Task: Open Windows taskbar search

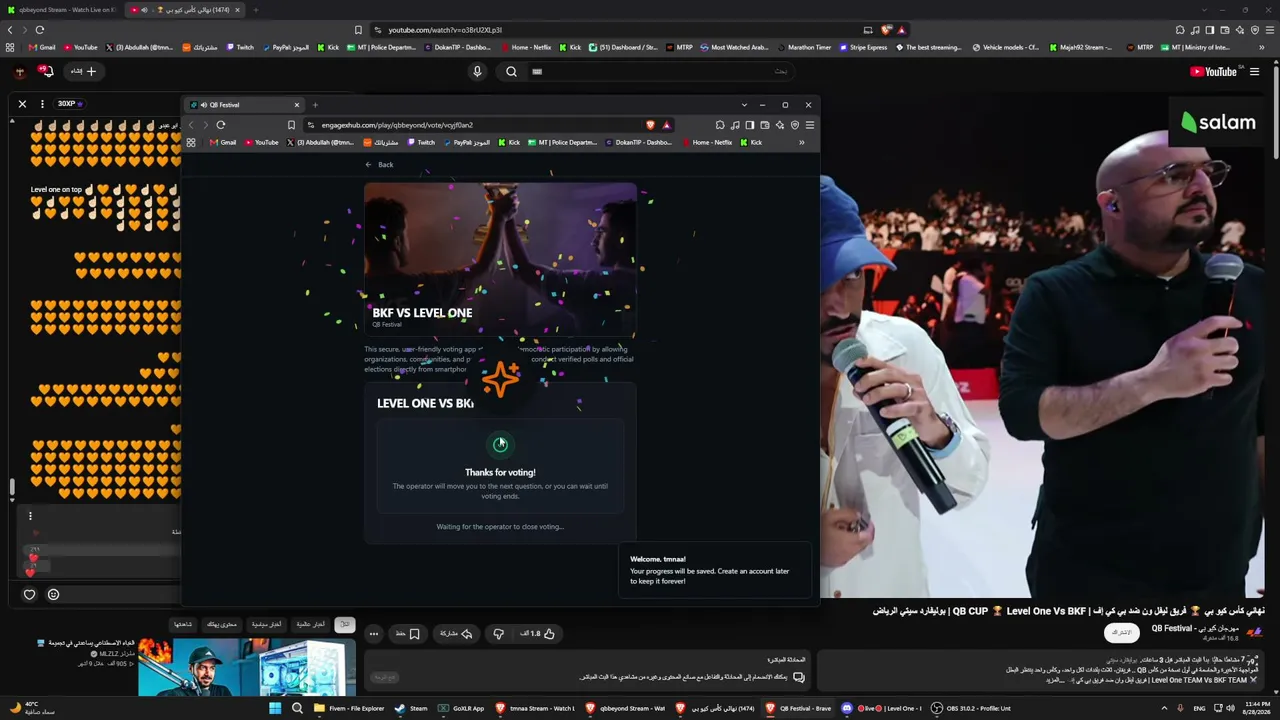Action: coord(297,708)
